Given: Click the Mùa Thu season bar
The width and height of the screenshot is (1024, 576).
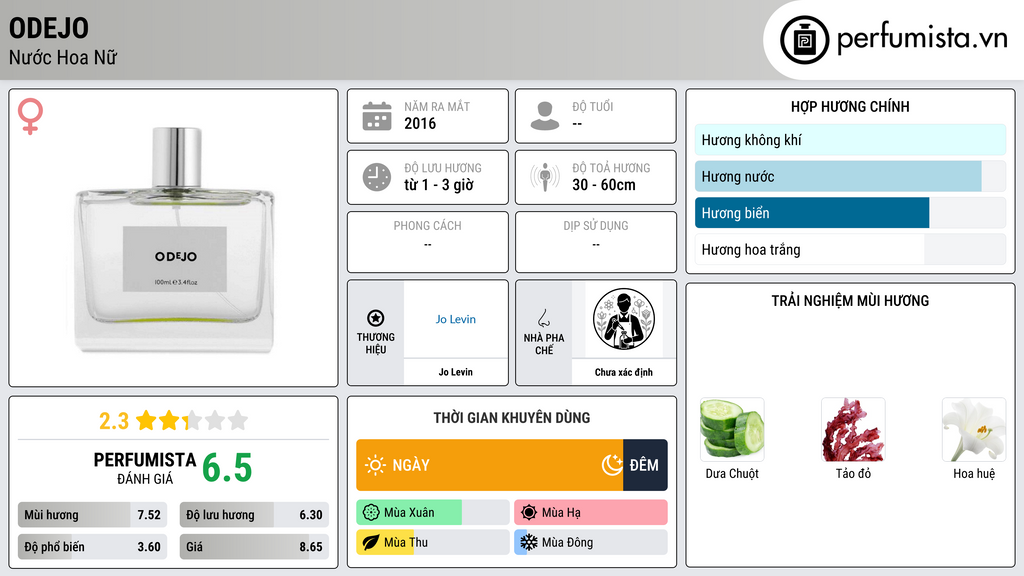Looking at the screenshot, I should point(433,542).
